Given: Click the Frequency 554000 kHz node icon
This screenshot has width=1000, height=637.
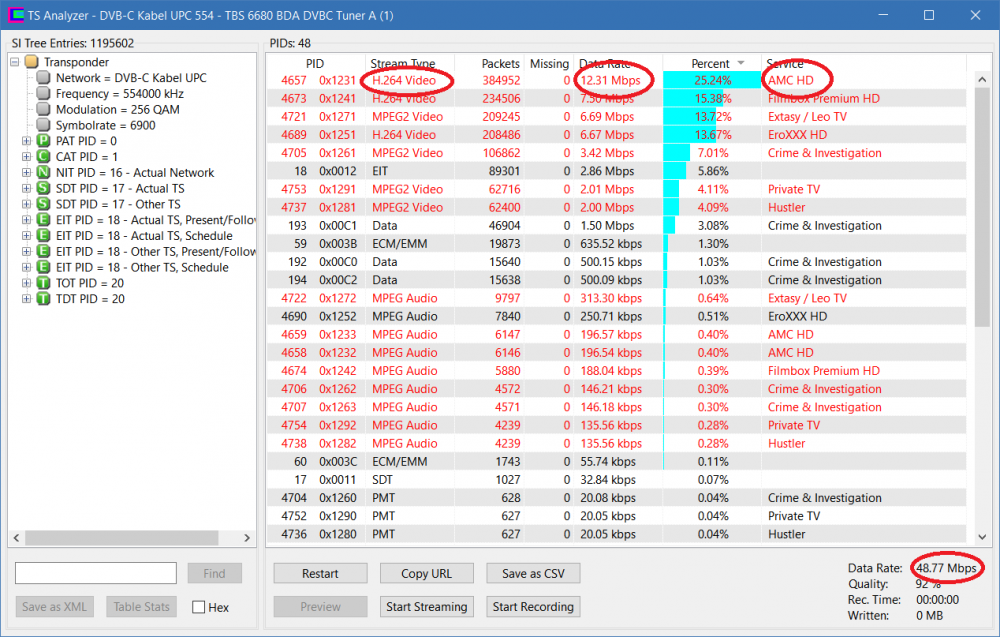Looking at the screenshot, I should point(43,94).
